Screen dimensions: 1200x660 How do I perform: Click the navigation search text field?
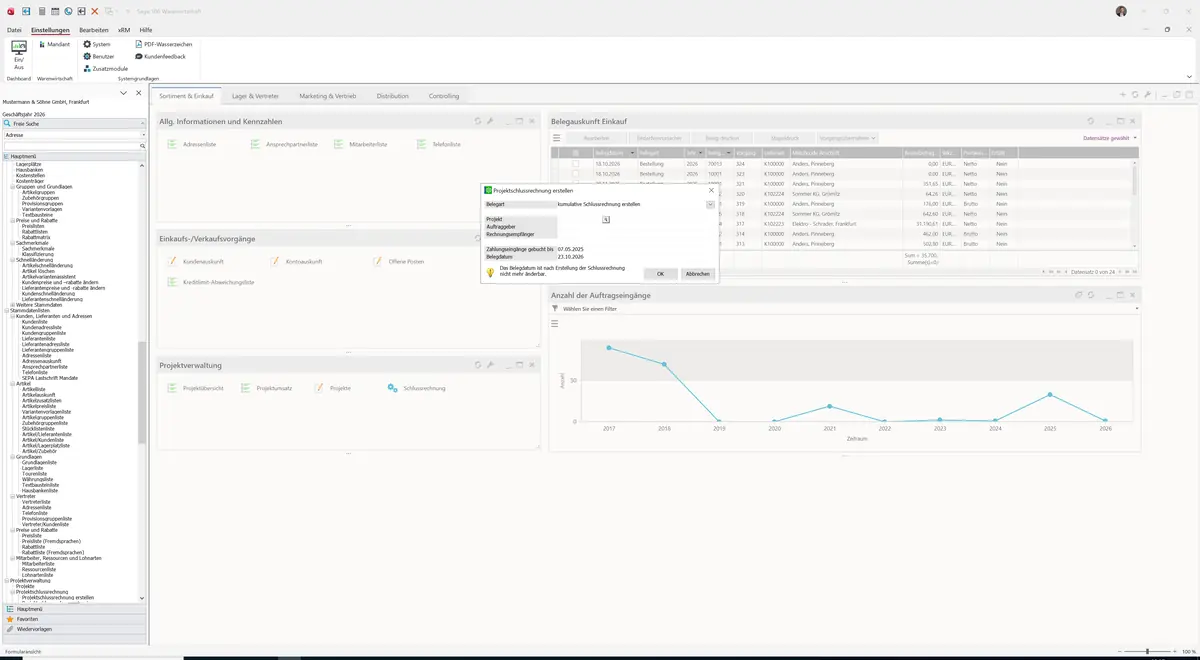tap(70, 146)
